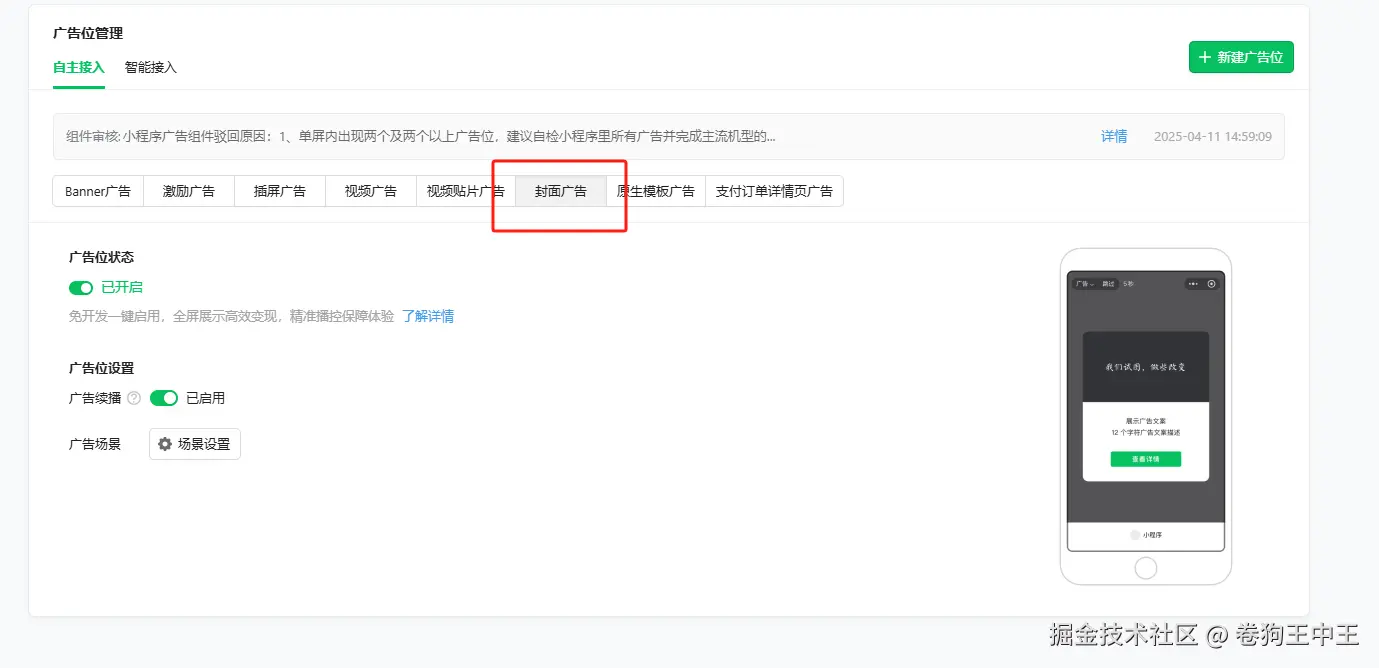Click the 广告场景 label

tap(95, 444)
